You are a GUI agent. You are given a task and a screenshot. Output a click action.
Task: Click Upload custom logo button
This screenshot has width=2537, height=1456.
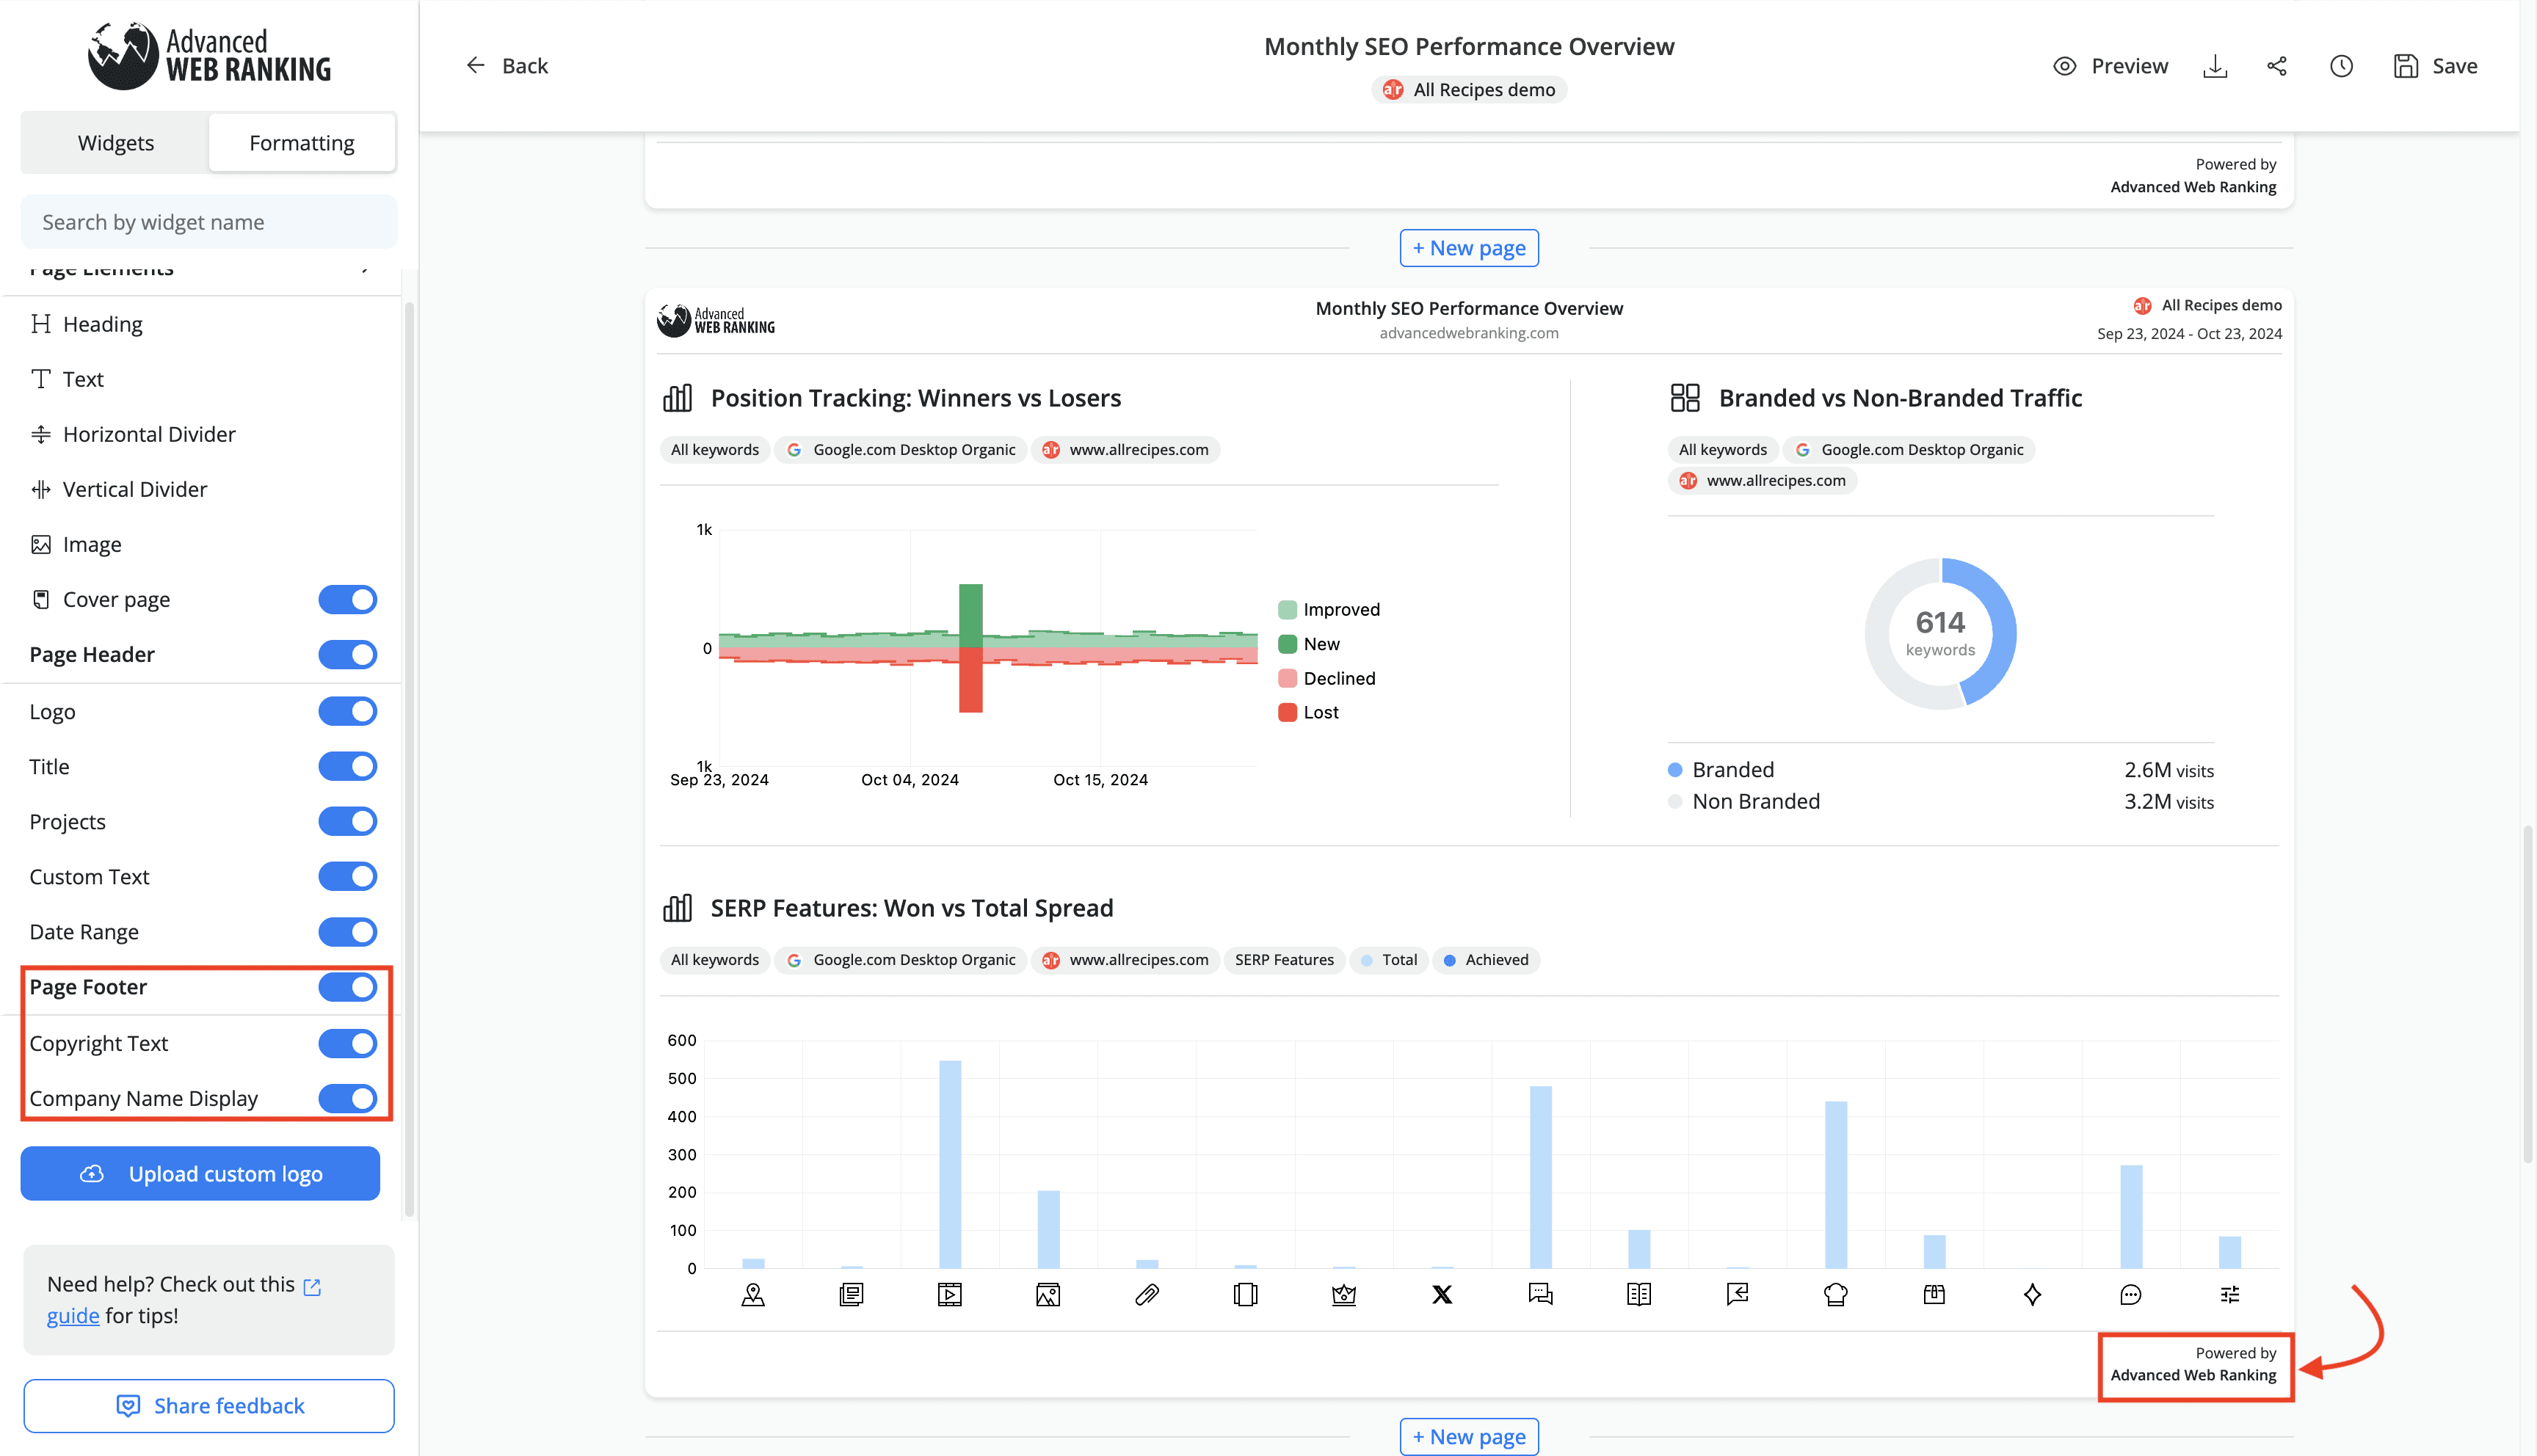[200, 1174]
